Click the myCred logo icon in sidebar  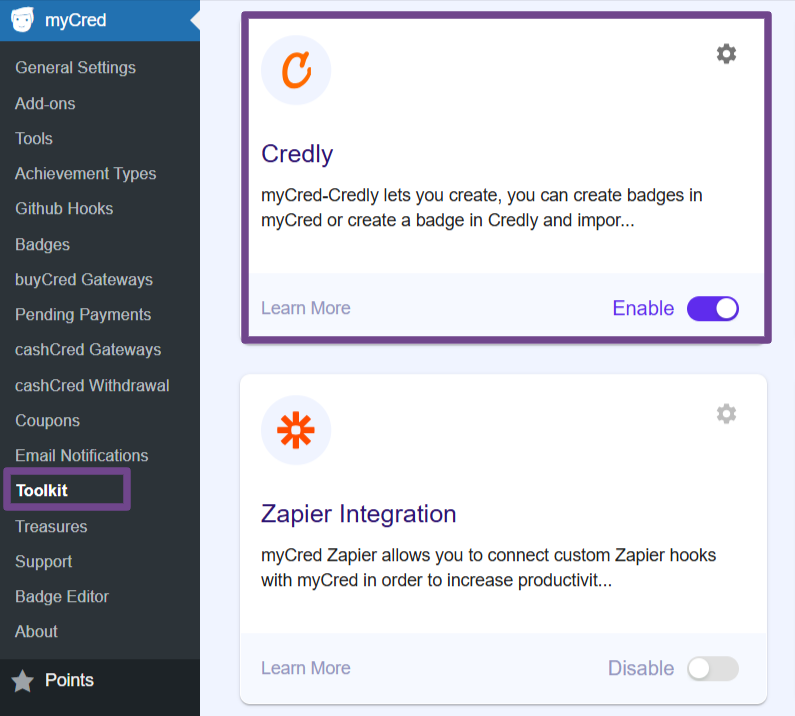pos(23,20)
